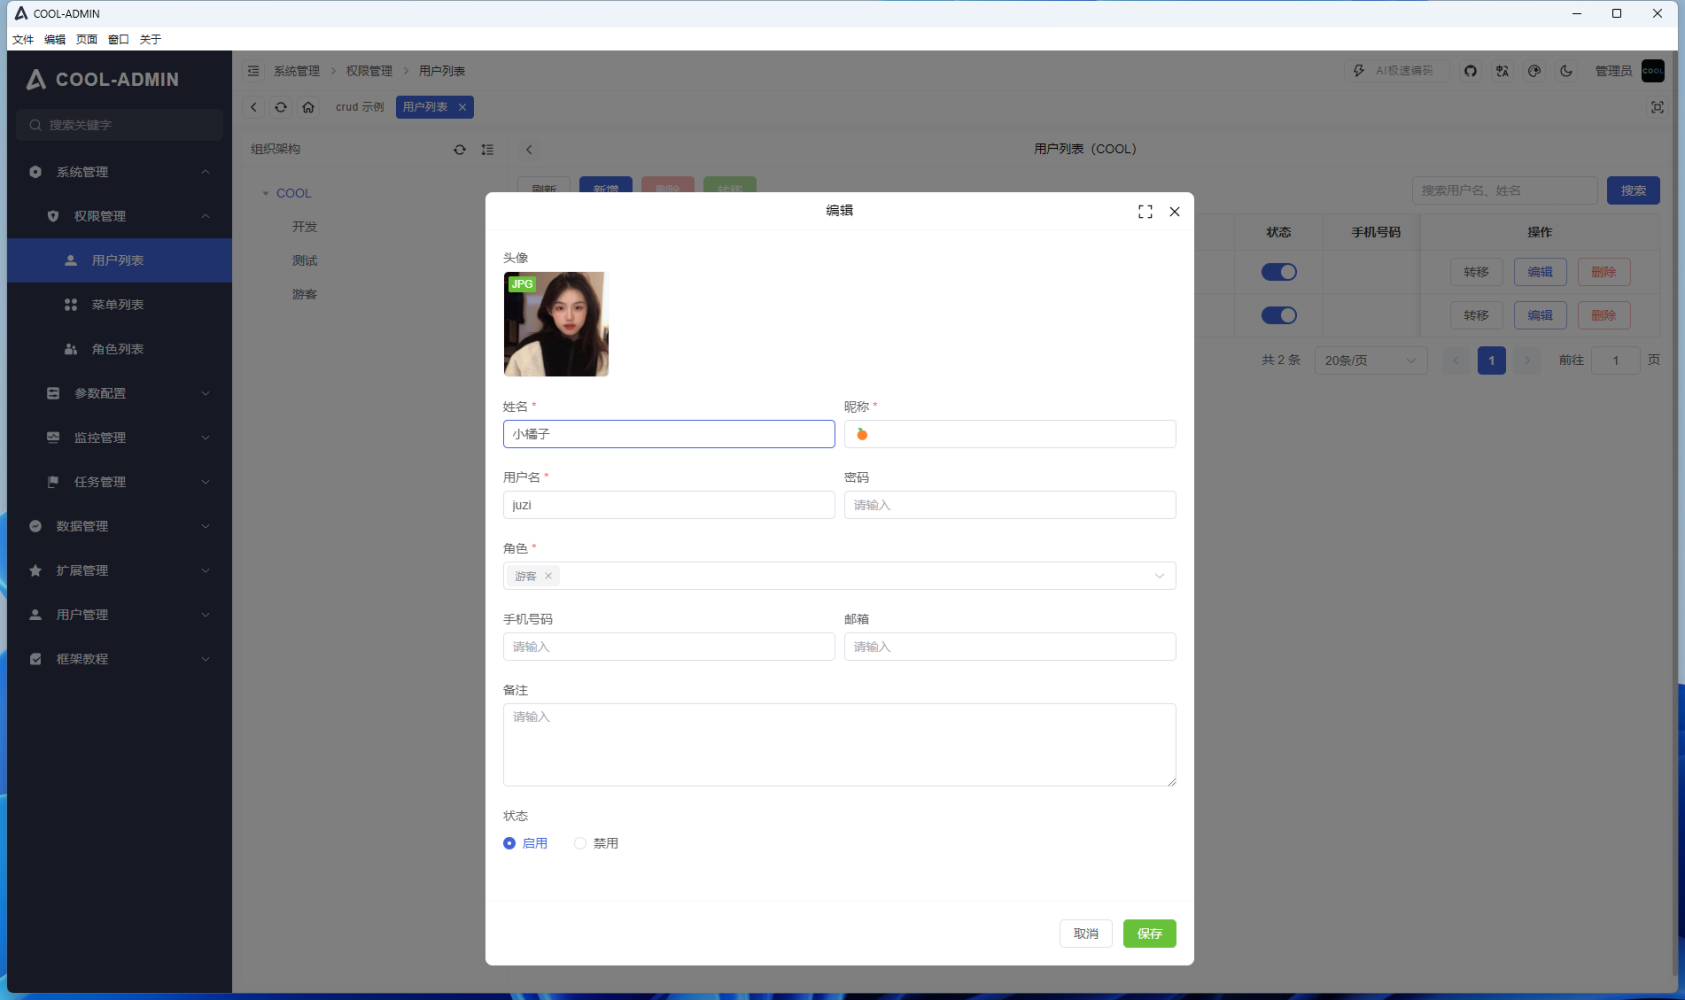
Task: Close the 用户列表 tab
Action: pyautogui.click(x=462, y=107)
